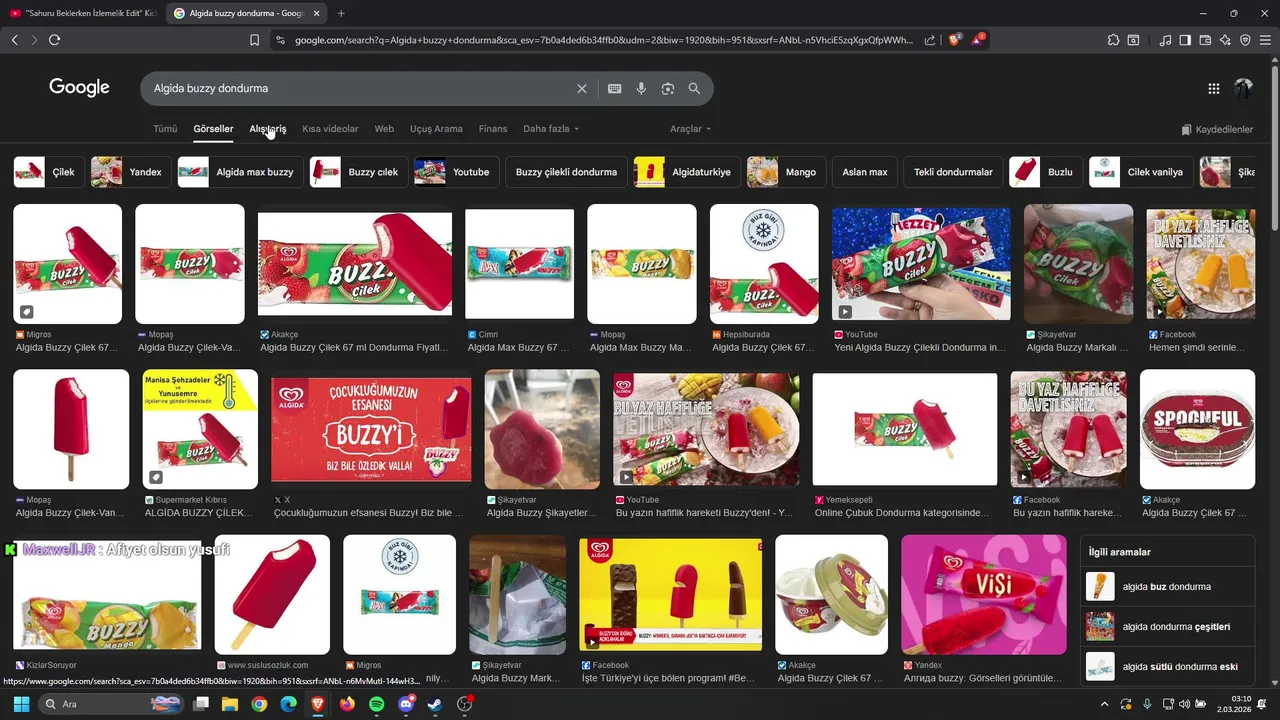Viewport: 1280px width, 720px height.
Task: Open the Alışveriş tab
Action: coord(268,129)
